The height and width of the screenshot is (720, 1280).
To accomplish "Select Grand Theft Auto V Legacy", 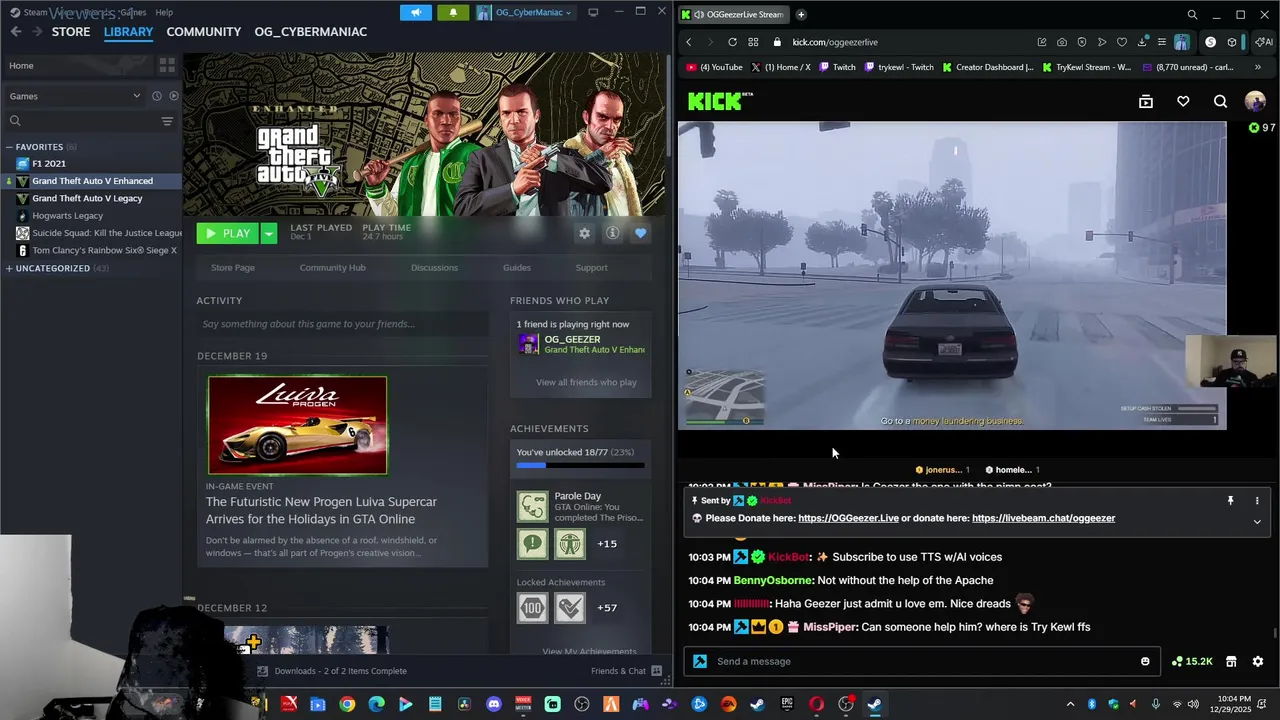I will pyautogui.click(x=87, y=198).
